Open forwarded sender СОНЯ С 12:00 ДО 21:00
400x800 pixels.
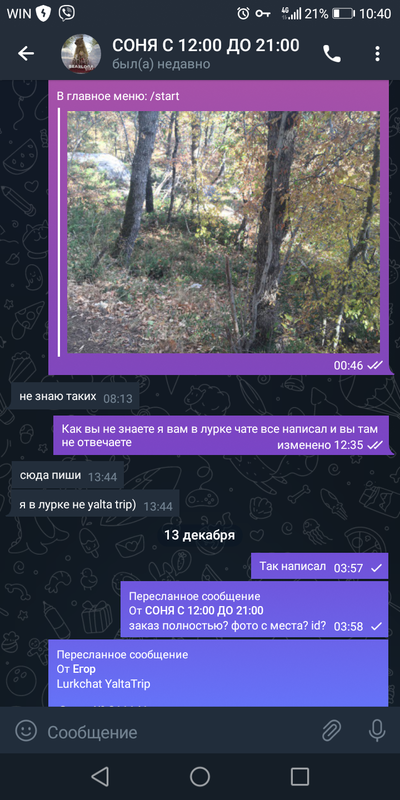[x=204, y=610]
